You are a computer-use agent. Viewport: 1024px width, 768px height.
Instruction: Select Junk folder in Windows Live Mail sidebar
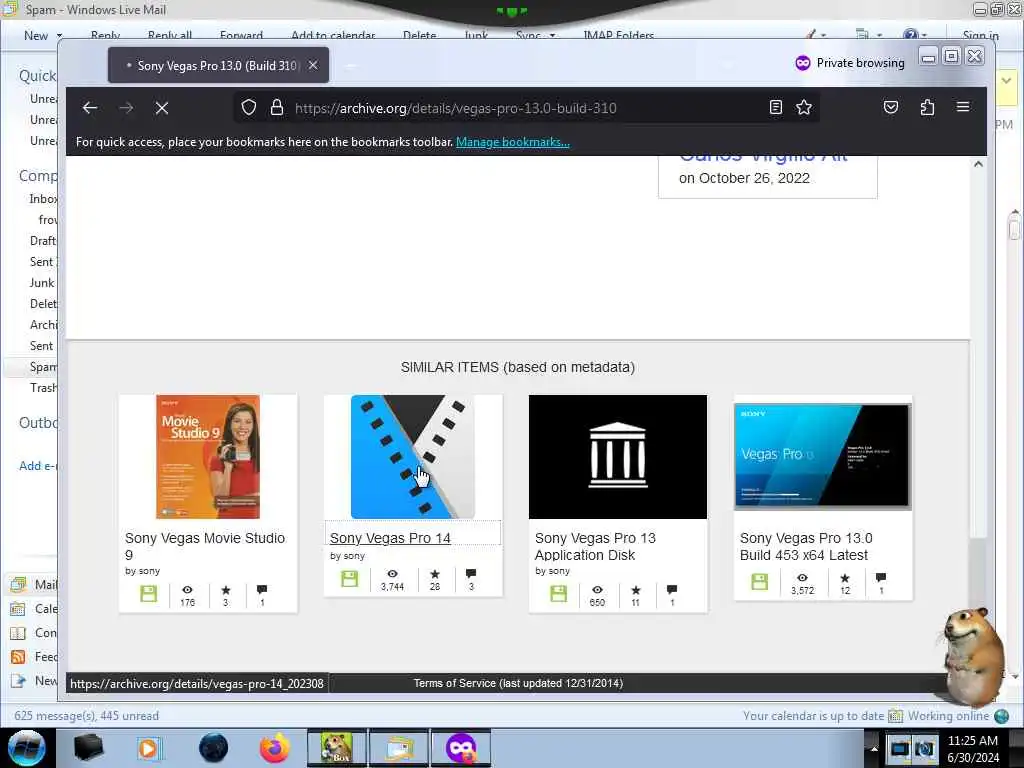(x=42, y=283)
